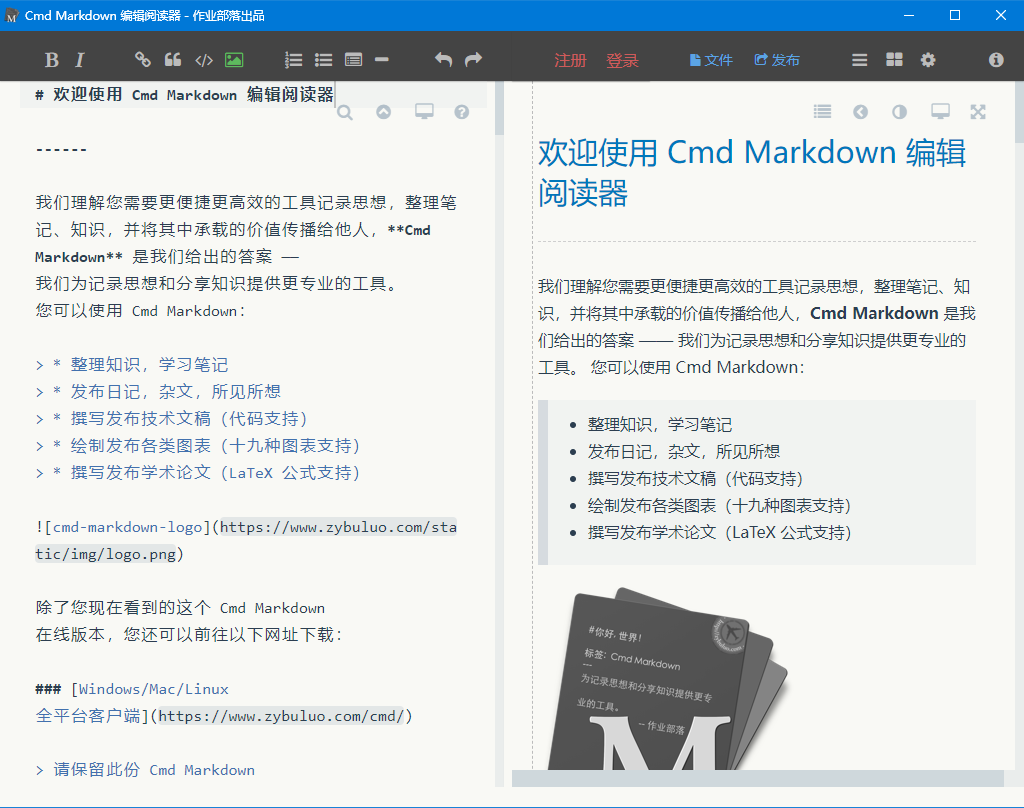Click preview bullet 整理知识，学习笔记

[x=660, y=425]
